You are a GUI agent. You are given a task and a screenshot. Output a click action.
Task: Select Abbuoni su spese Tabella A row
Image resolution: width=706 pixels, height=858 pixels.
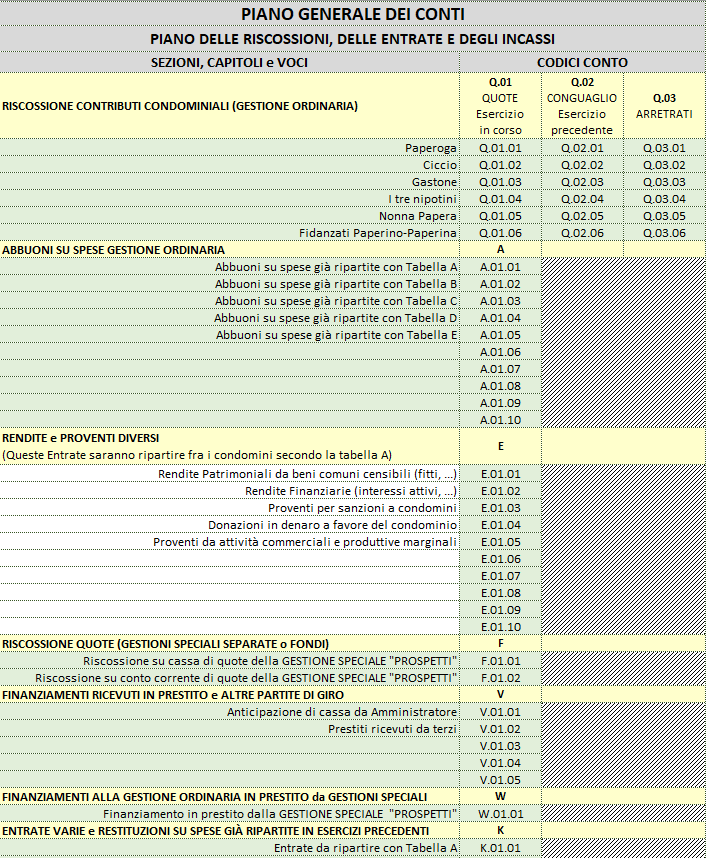click(x=229, y=266)
